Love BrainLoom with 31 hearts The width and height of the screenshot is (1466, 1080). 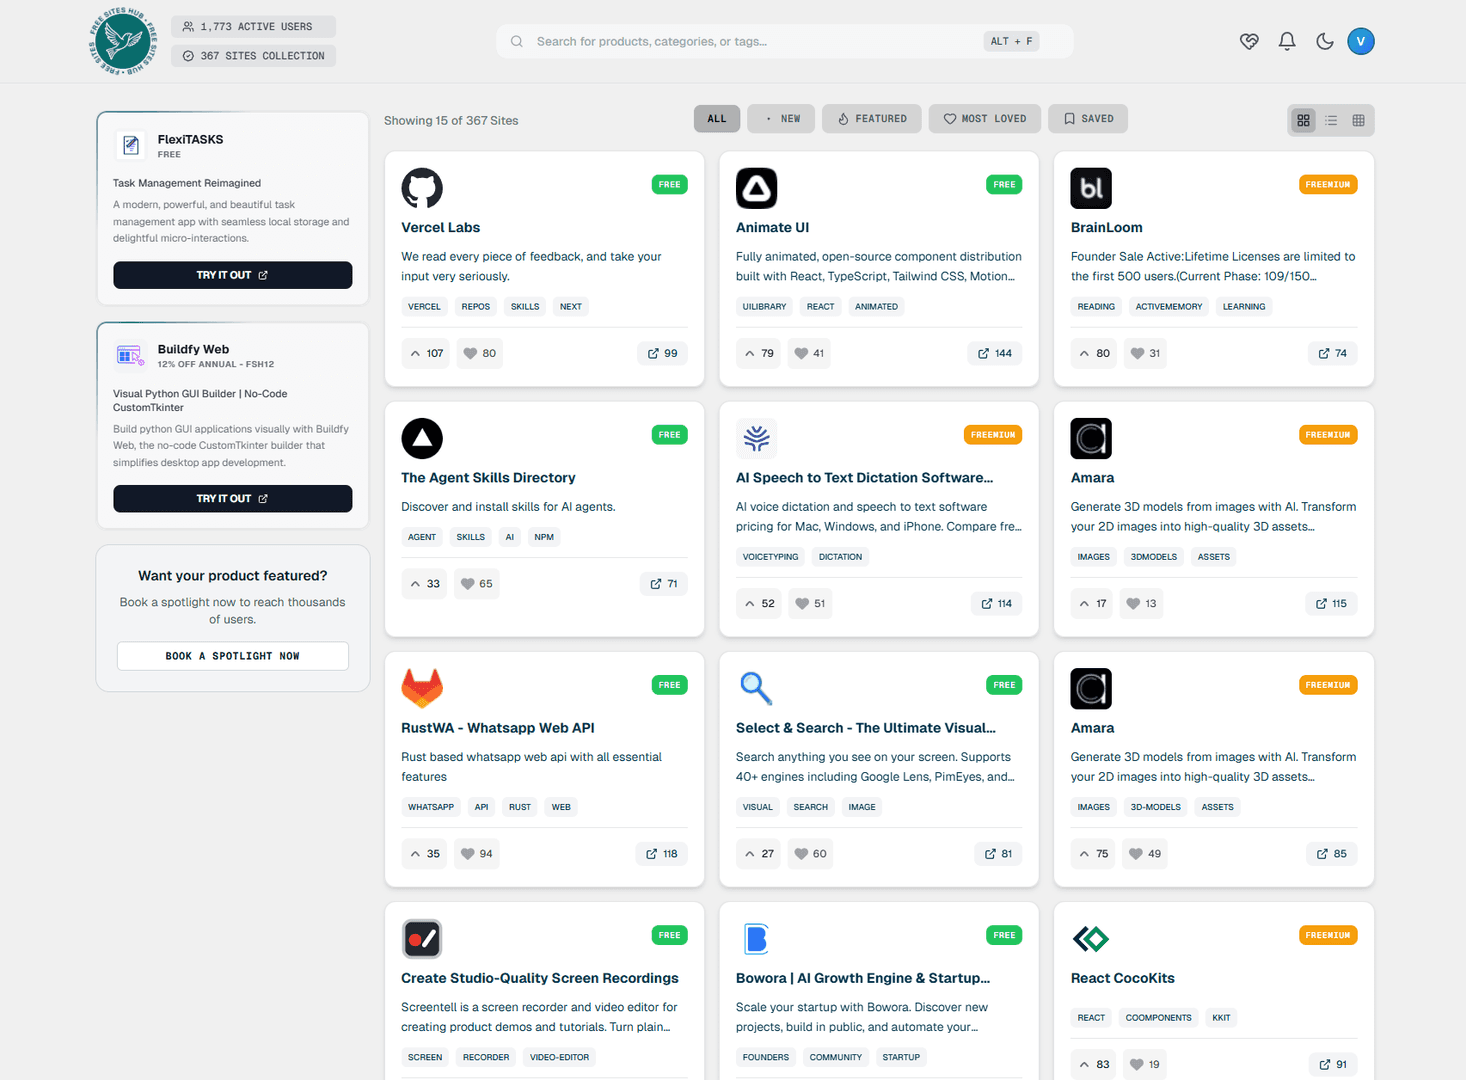[x=1145, y=353]
